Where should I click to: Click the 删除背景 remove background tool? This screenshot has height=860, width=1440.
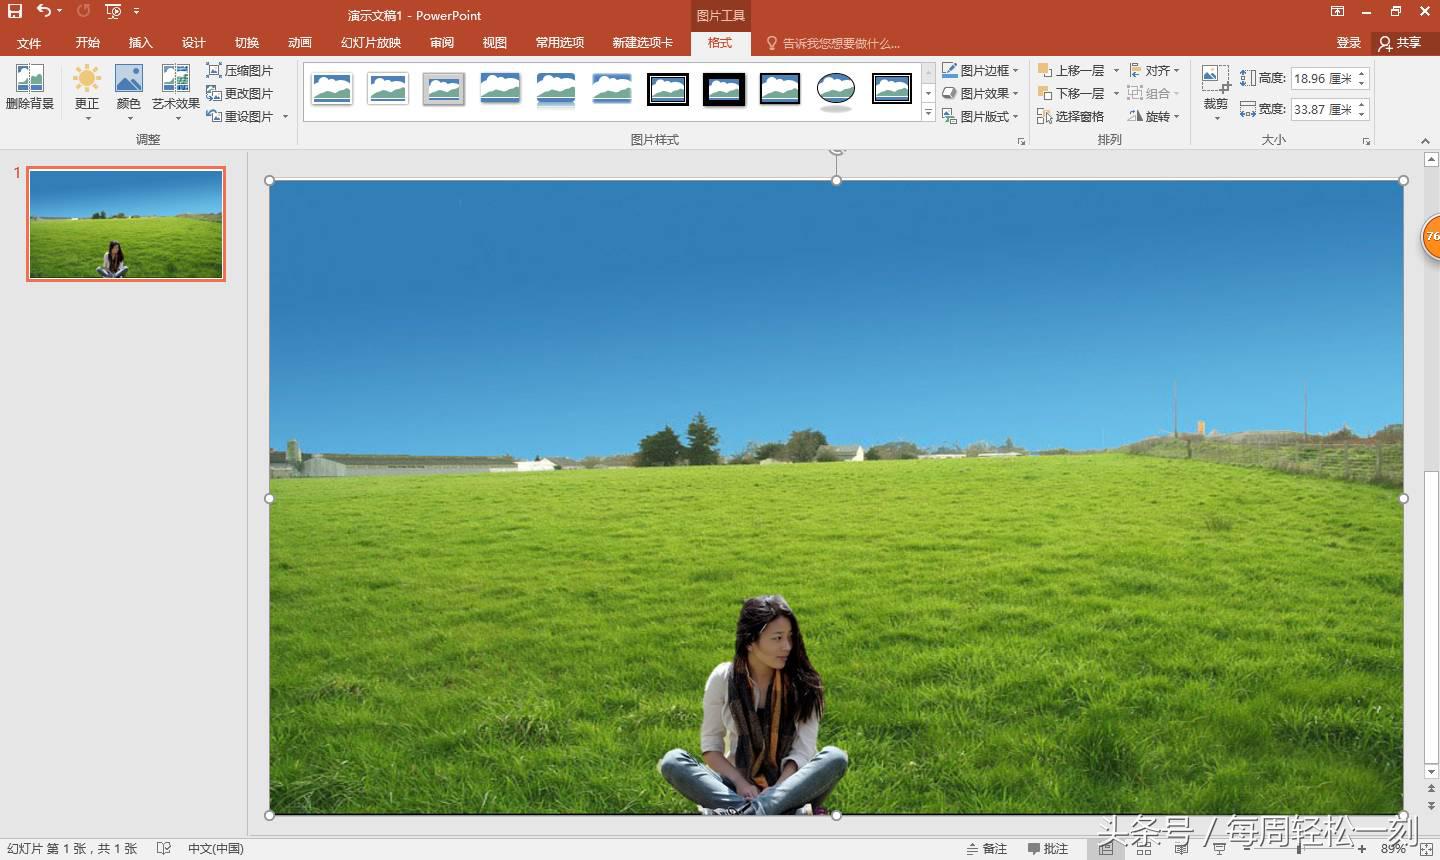click(x=30, y=87)
